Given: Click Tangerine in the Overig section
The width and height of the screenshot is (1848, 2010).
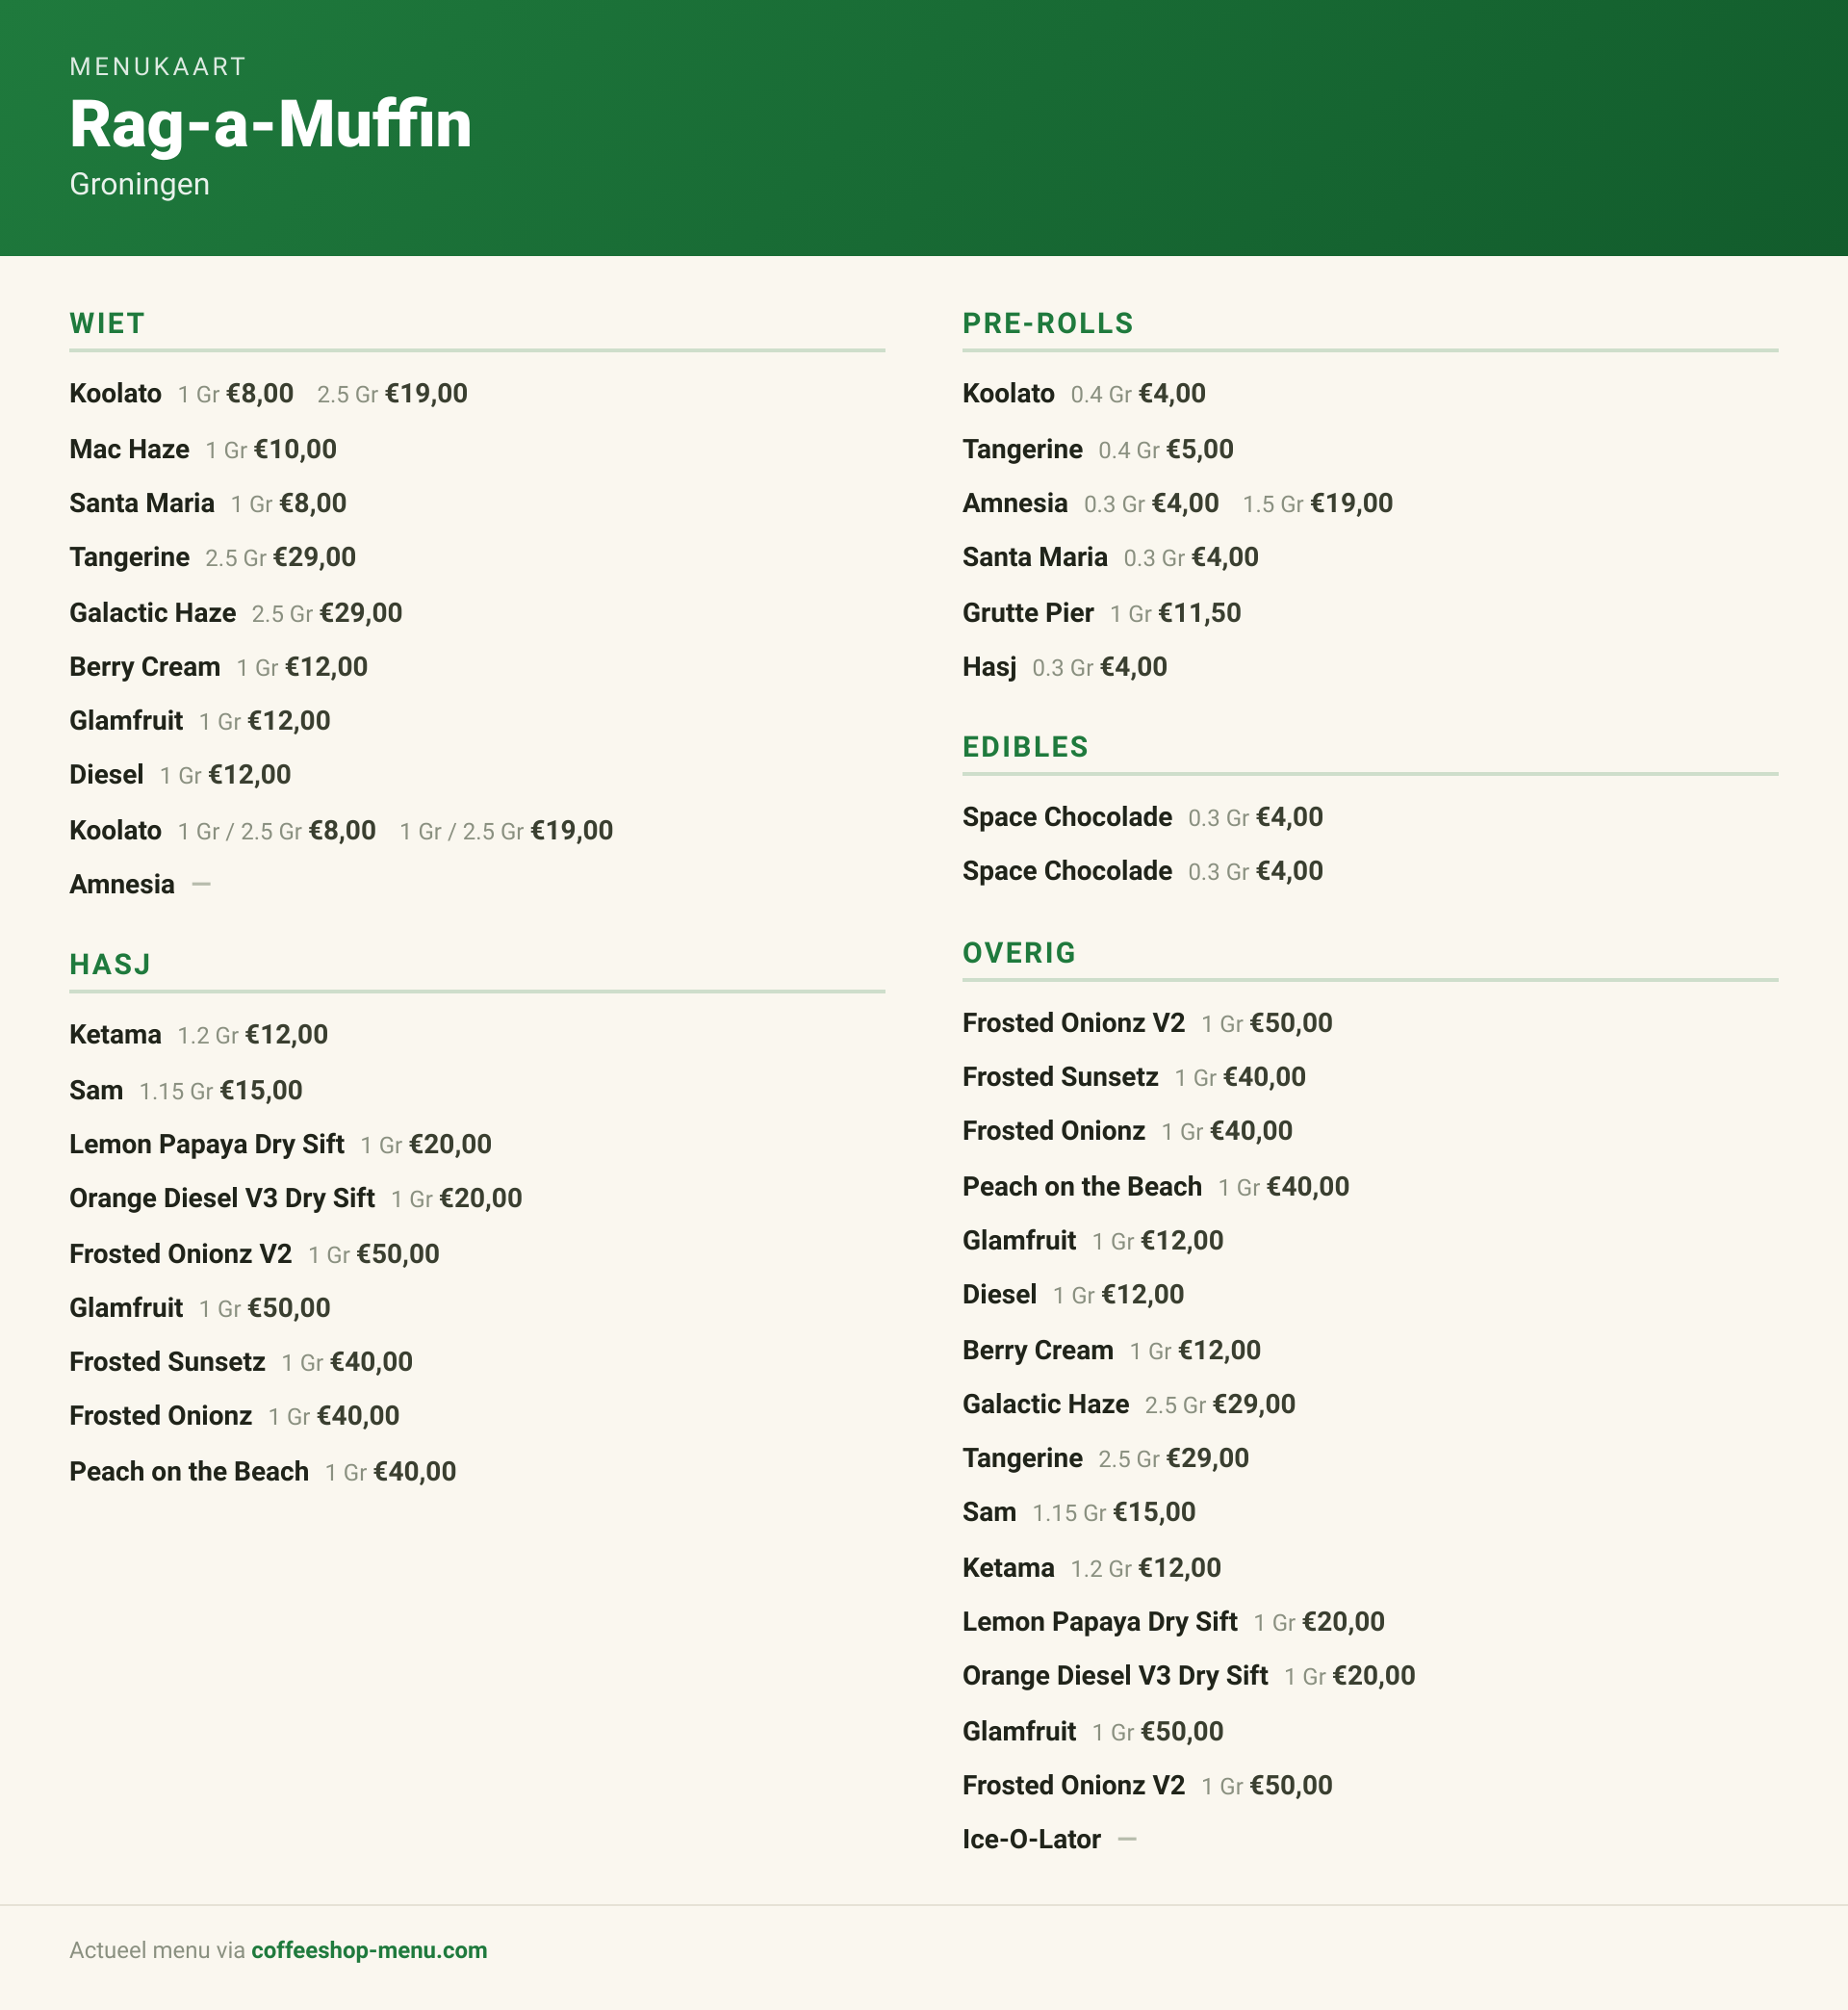Looking at the screenshot, I should click(x=1022, y=1458).
